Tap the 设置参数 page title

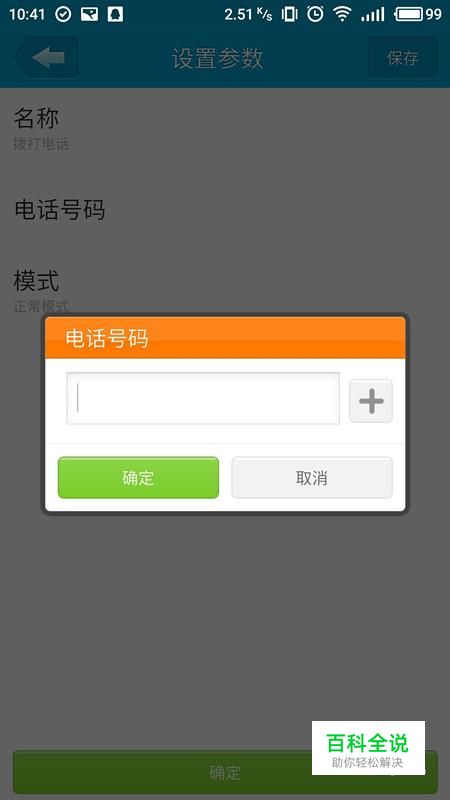click(217, 58)
